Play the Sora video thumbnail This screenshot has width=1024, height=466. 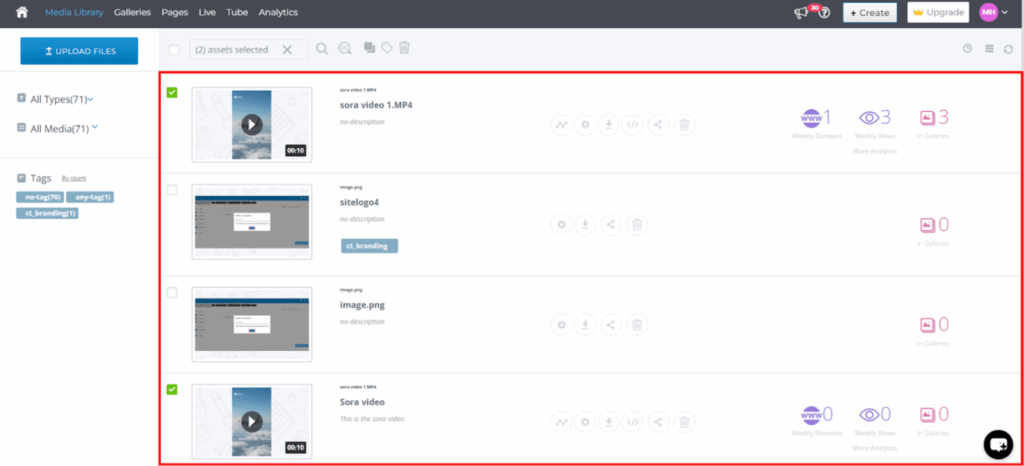coord(251,421)
